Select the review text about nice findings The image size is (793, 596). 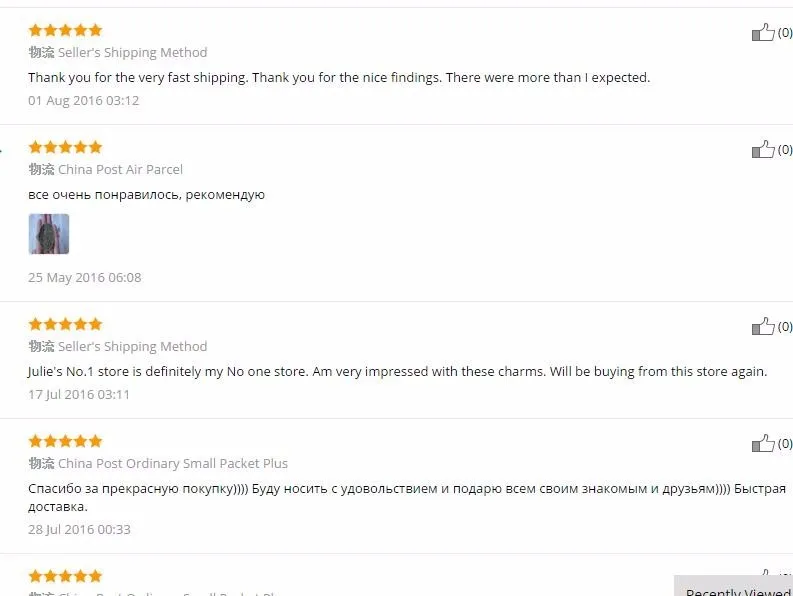click(339, 77)
